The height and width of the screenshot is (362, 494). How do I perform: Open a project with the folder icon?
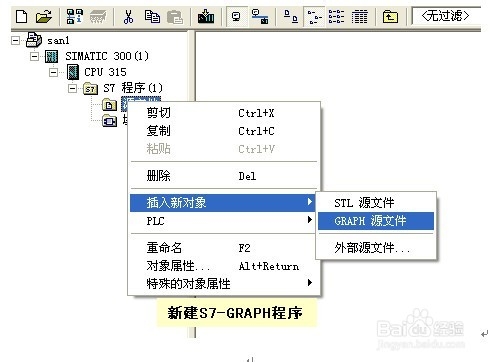(44, 16)
